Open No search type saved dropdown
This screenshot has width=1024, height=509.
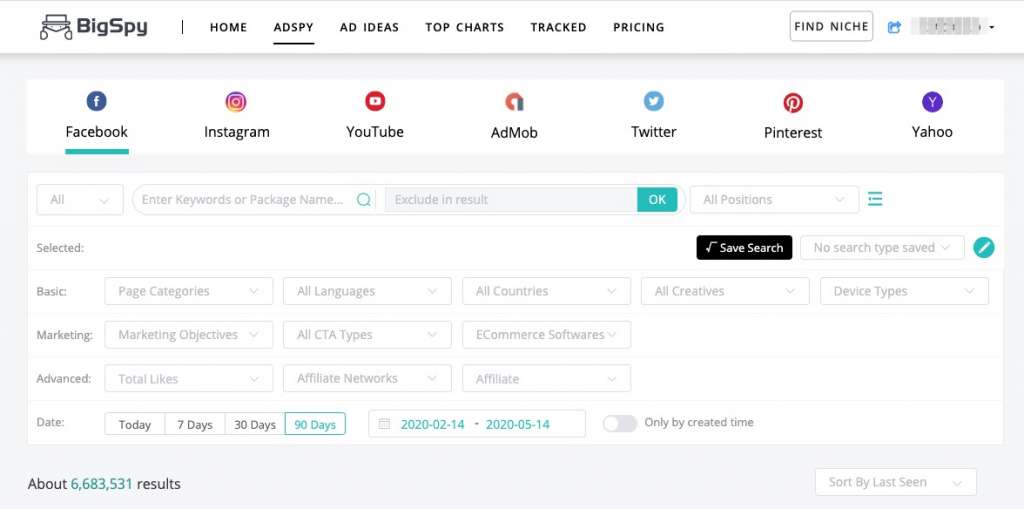pos(882,248)
